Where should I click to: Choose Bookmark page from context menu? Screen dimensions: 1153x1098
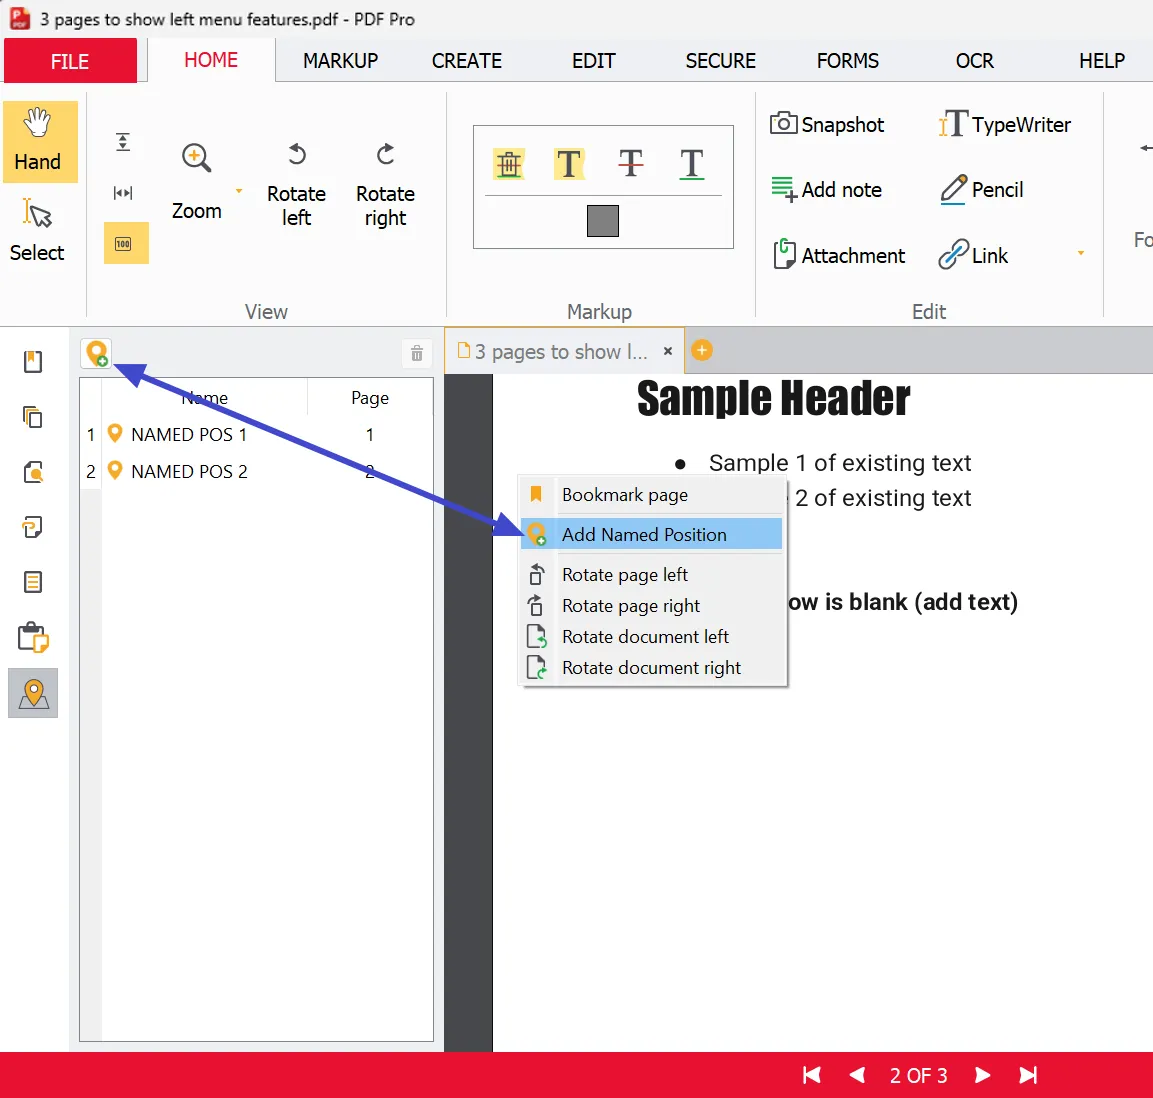(652, 495)
